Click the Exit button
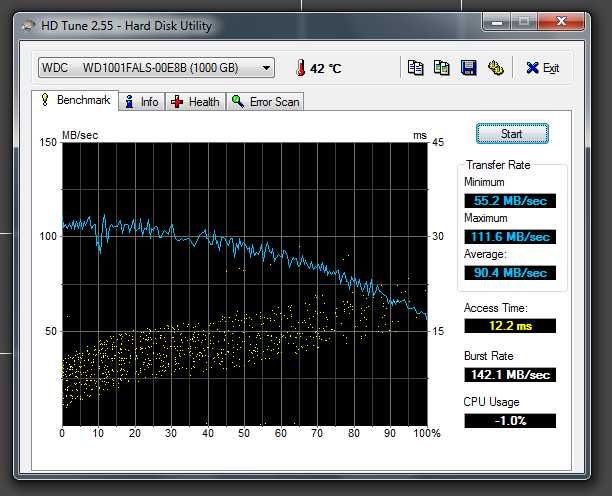The height and width of the screenshot is (496, 612). (543, 68)
